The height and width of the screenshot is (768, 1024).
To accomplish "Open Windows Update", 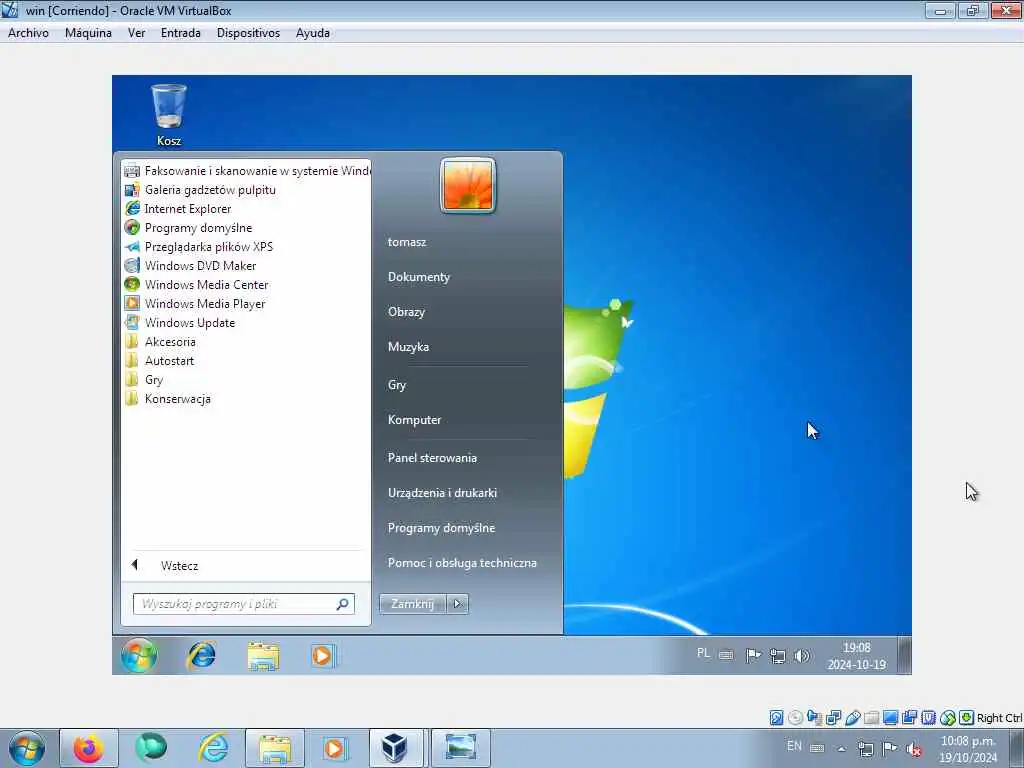I will point(180,323).
